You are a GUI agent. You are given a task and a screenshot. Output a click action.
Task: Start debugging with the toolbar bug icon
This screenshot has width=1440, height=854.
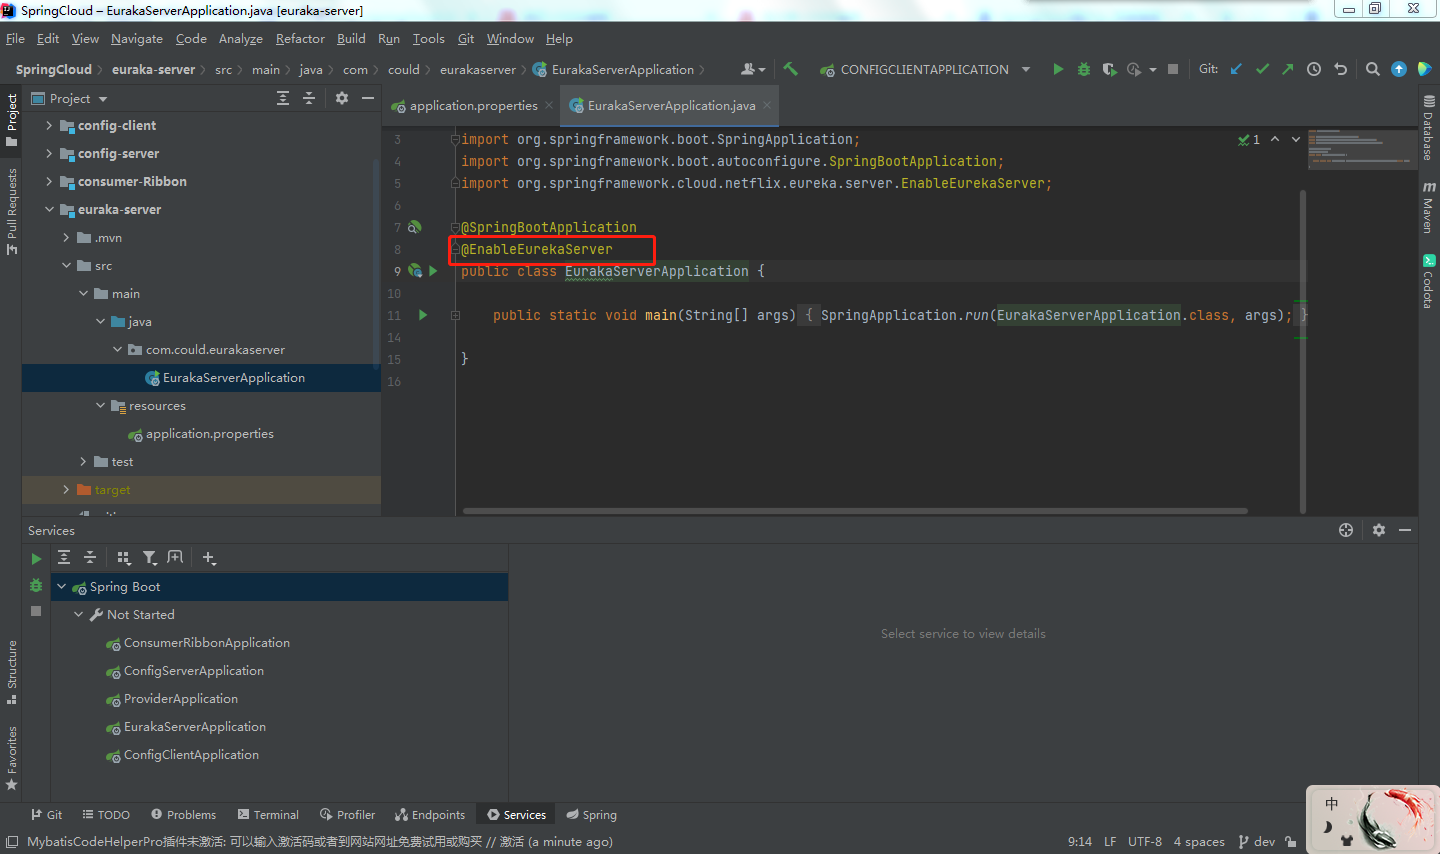pyautogui.click(x=1083, y=69)
